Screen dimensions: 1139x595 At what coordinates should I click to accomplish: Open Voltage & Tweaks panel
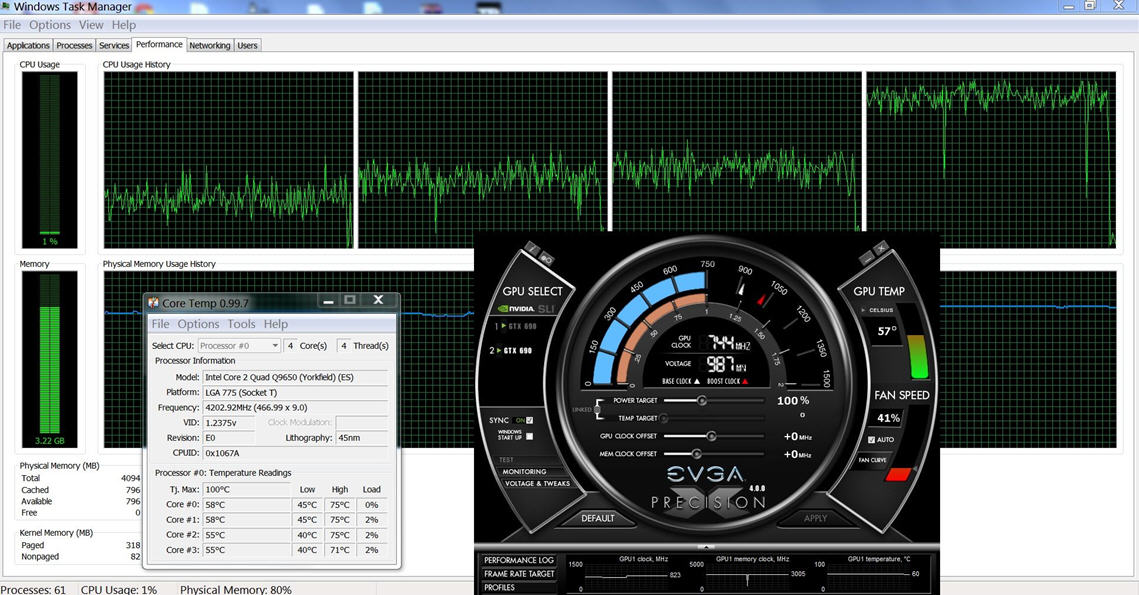click(x=538, y=483)
